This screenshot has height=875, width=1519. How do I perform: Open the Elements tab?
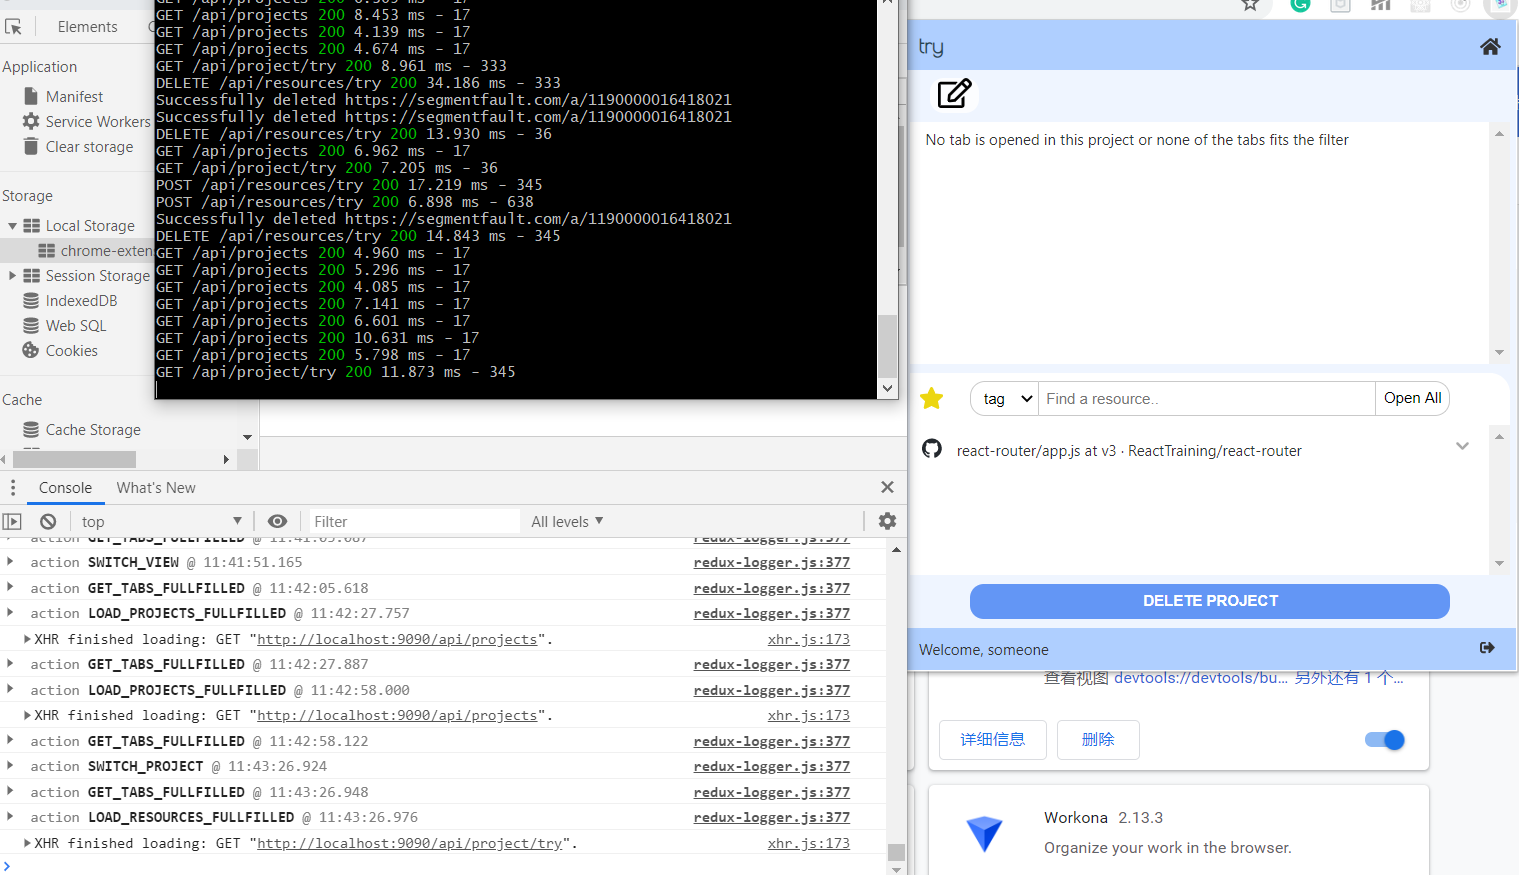pyautogui.click(x=87, y=27)
